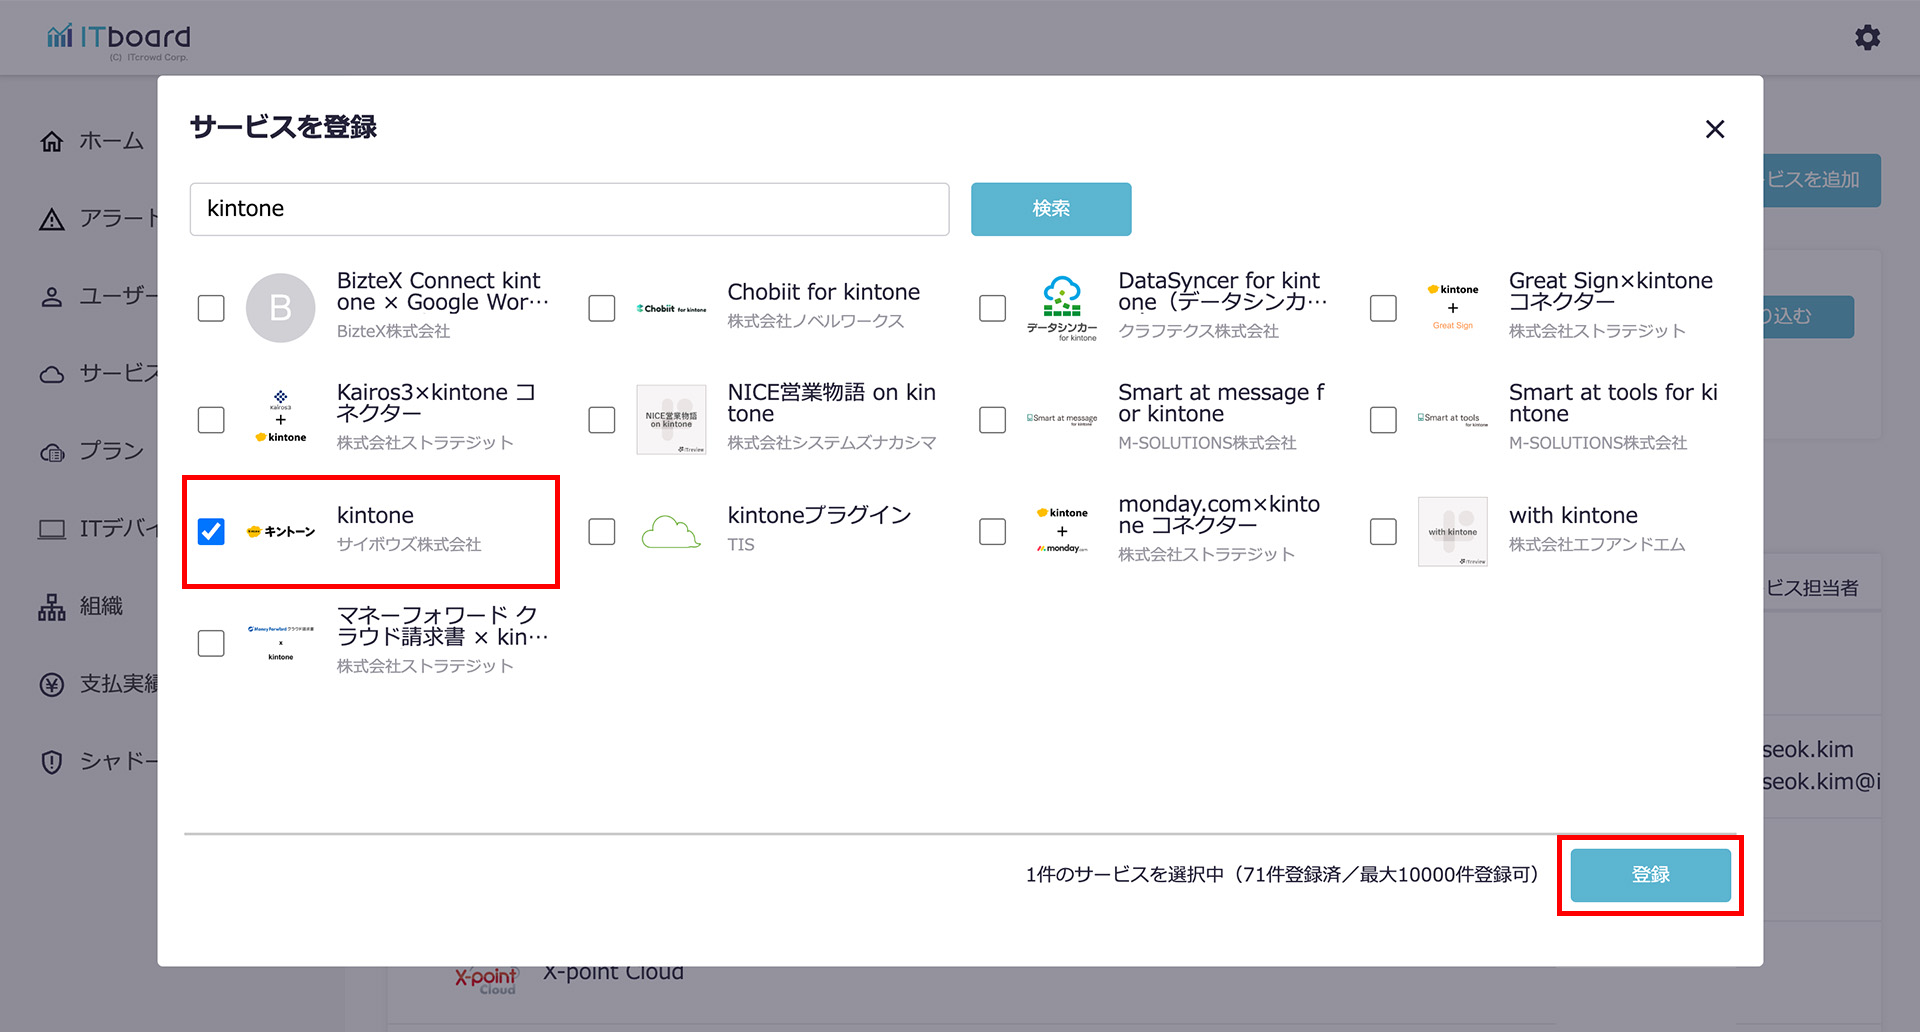The image size is (1920, 1032).
Task: Close the service registration dialog
Action: tap(1715, 129)
